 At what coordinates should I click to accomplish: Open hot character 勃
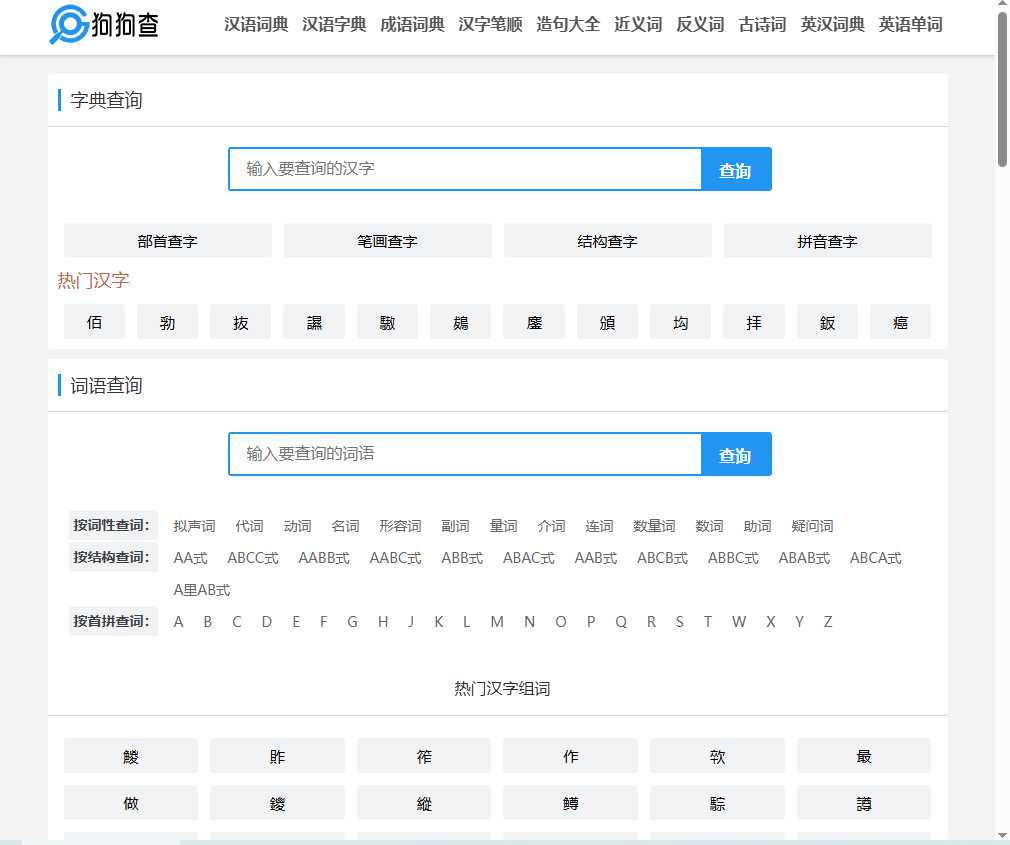167,321
